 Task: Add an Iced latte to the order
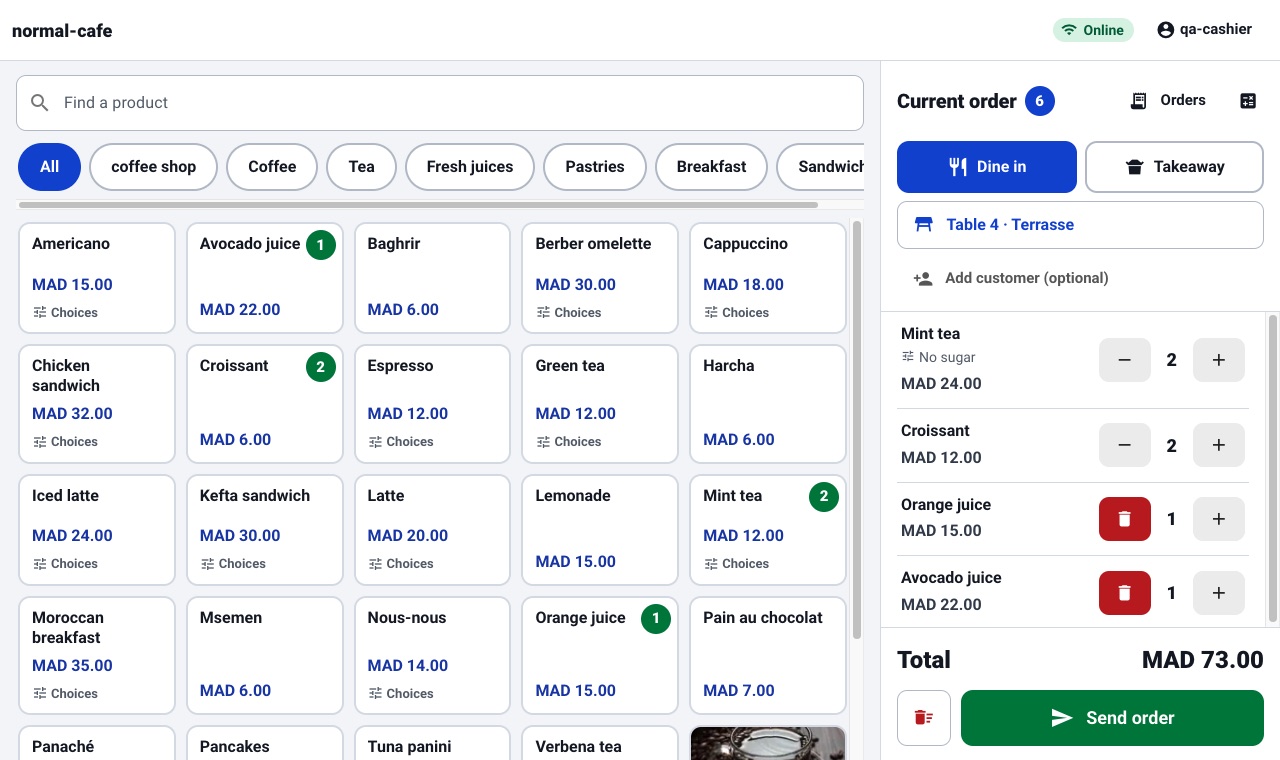click(x=97, y=530)
